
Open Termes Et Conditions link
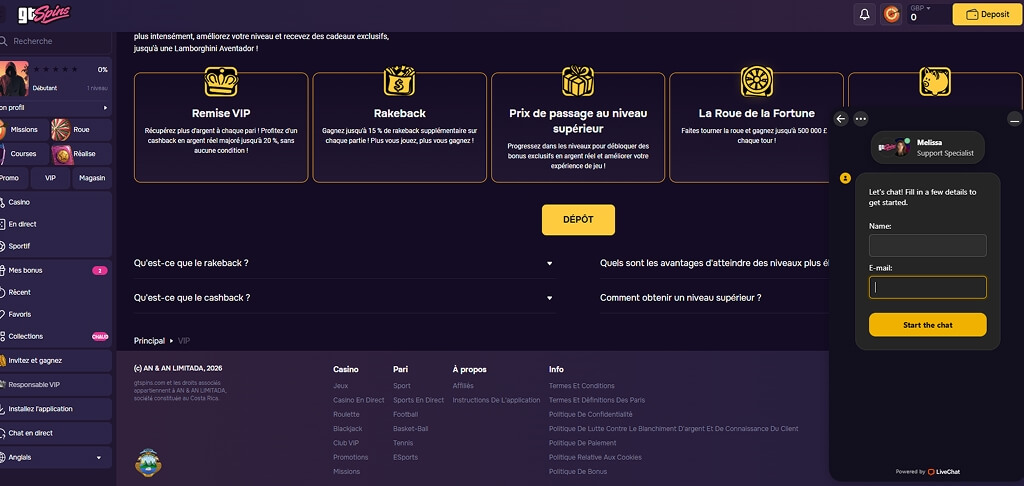(x=581, y=386)
